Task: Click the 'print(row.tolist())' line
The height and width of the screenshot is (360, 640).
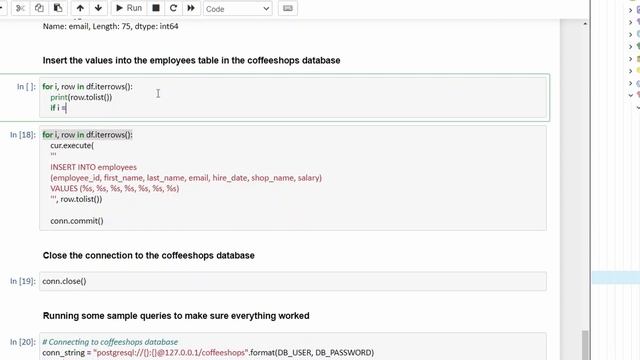Action: point(81,97)
